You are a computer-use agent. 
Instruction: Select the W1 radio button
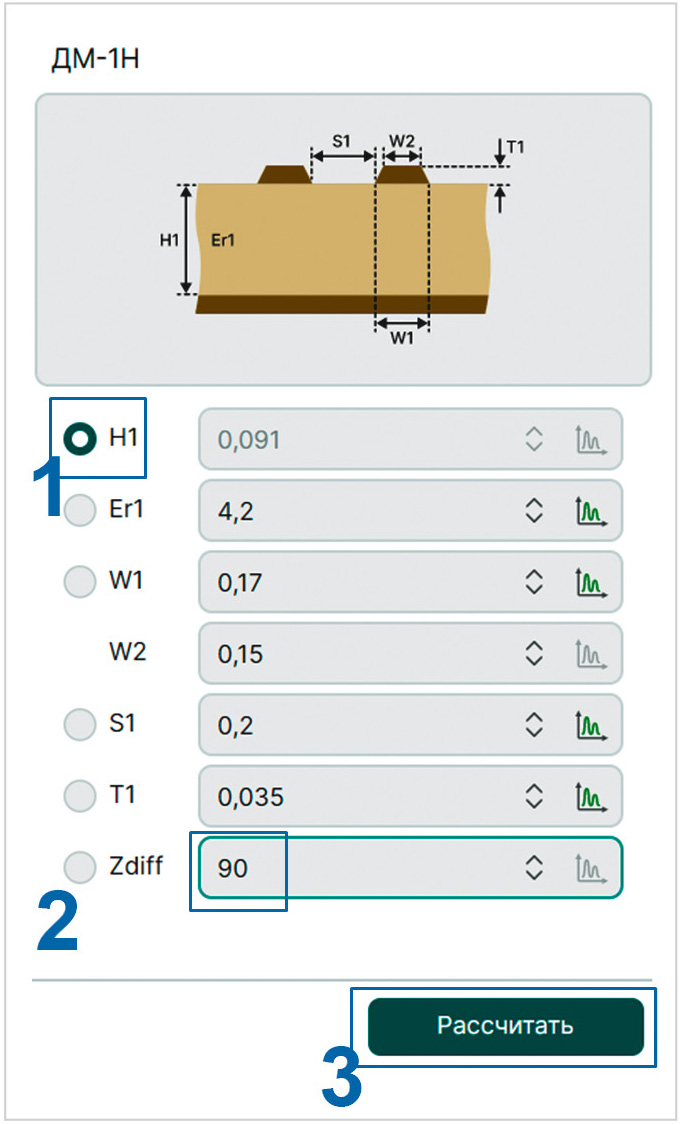80,581
